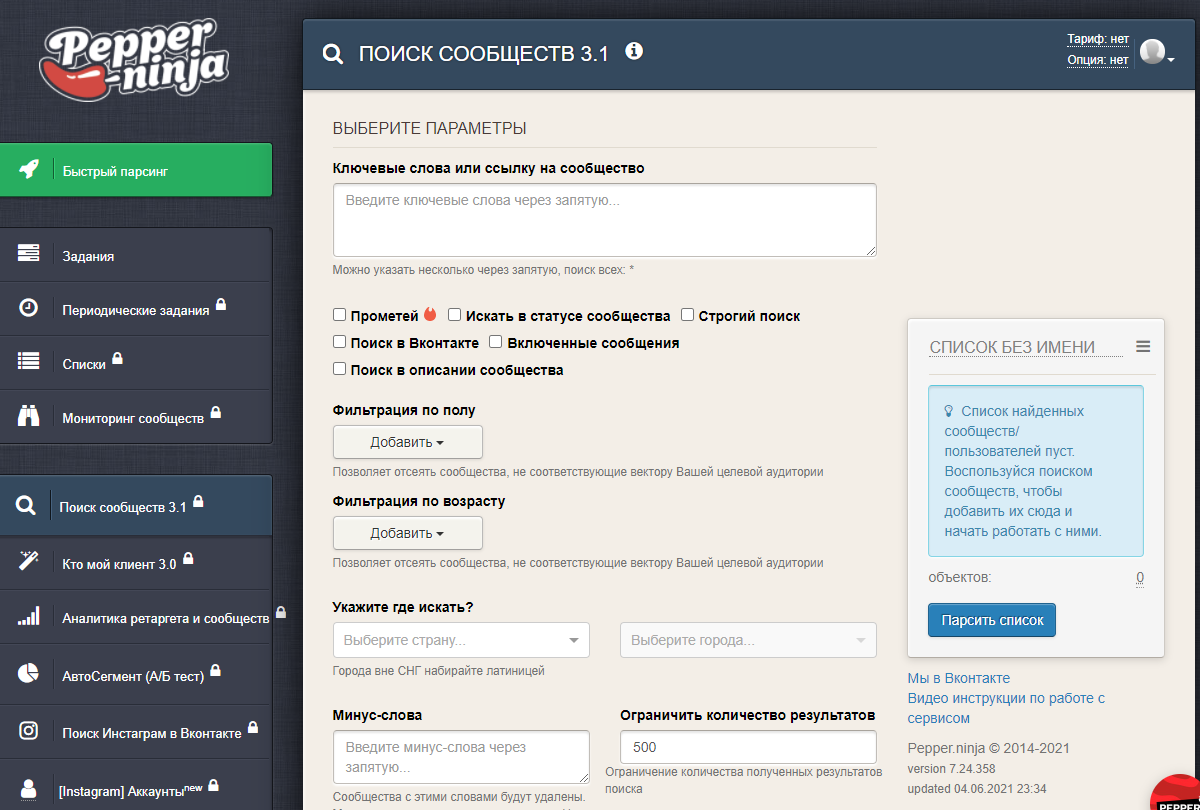This screenshot has height=810, width=1200.
Task: Select Аналитика ретаргета и сообществ item
Action: [x=136, y=618]
